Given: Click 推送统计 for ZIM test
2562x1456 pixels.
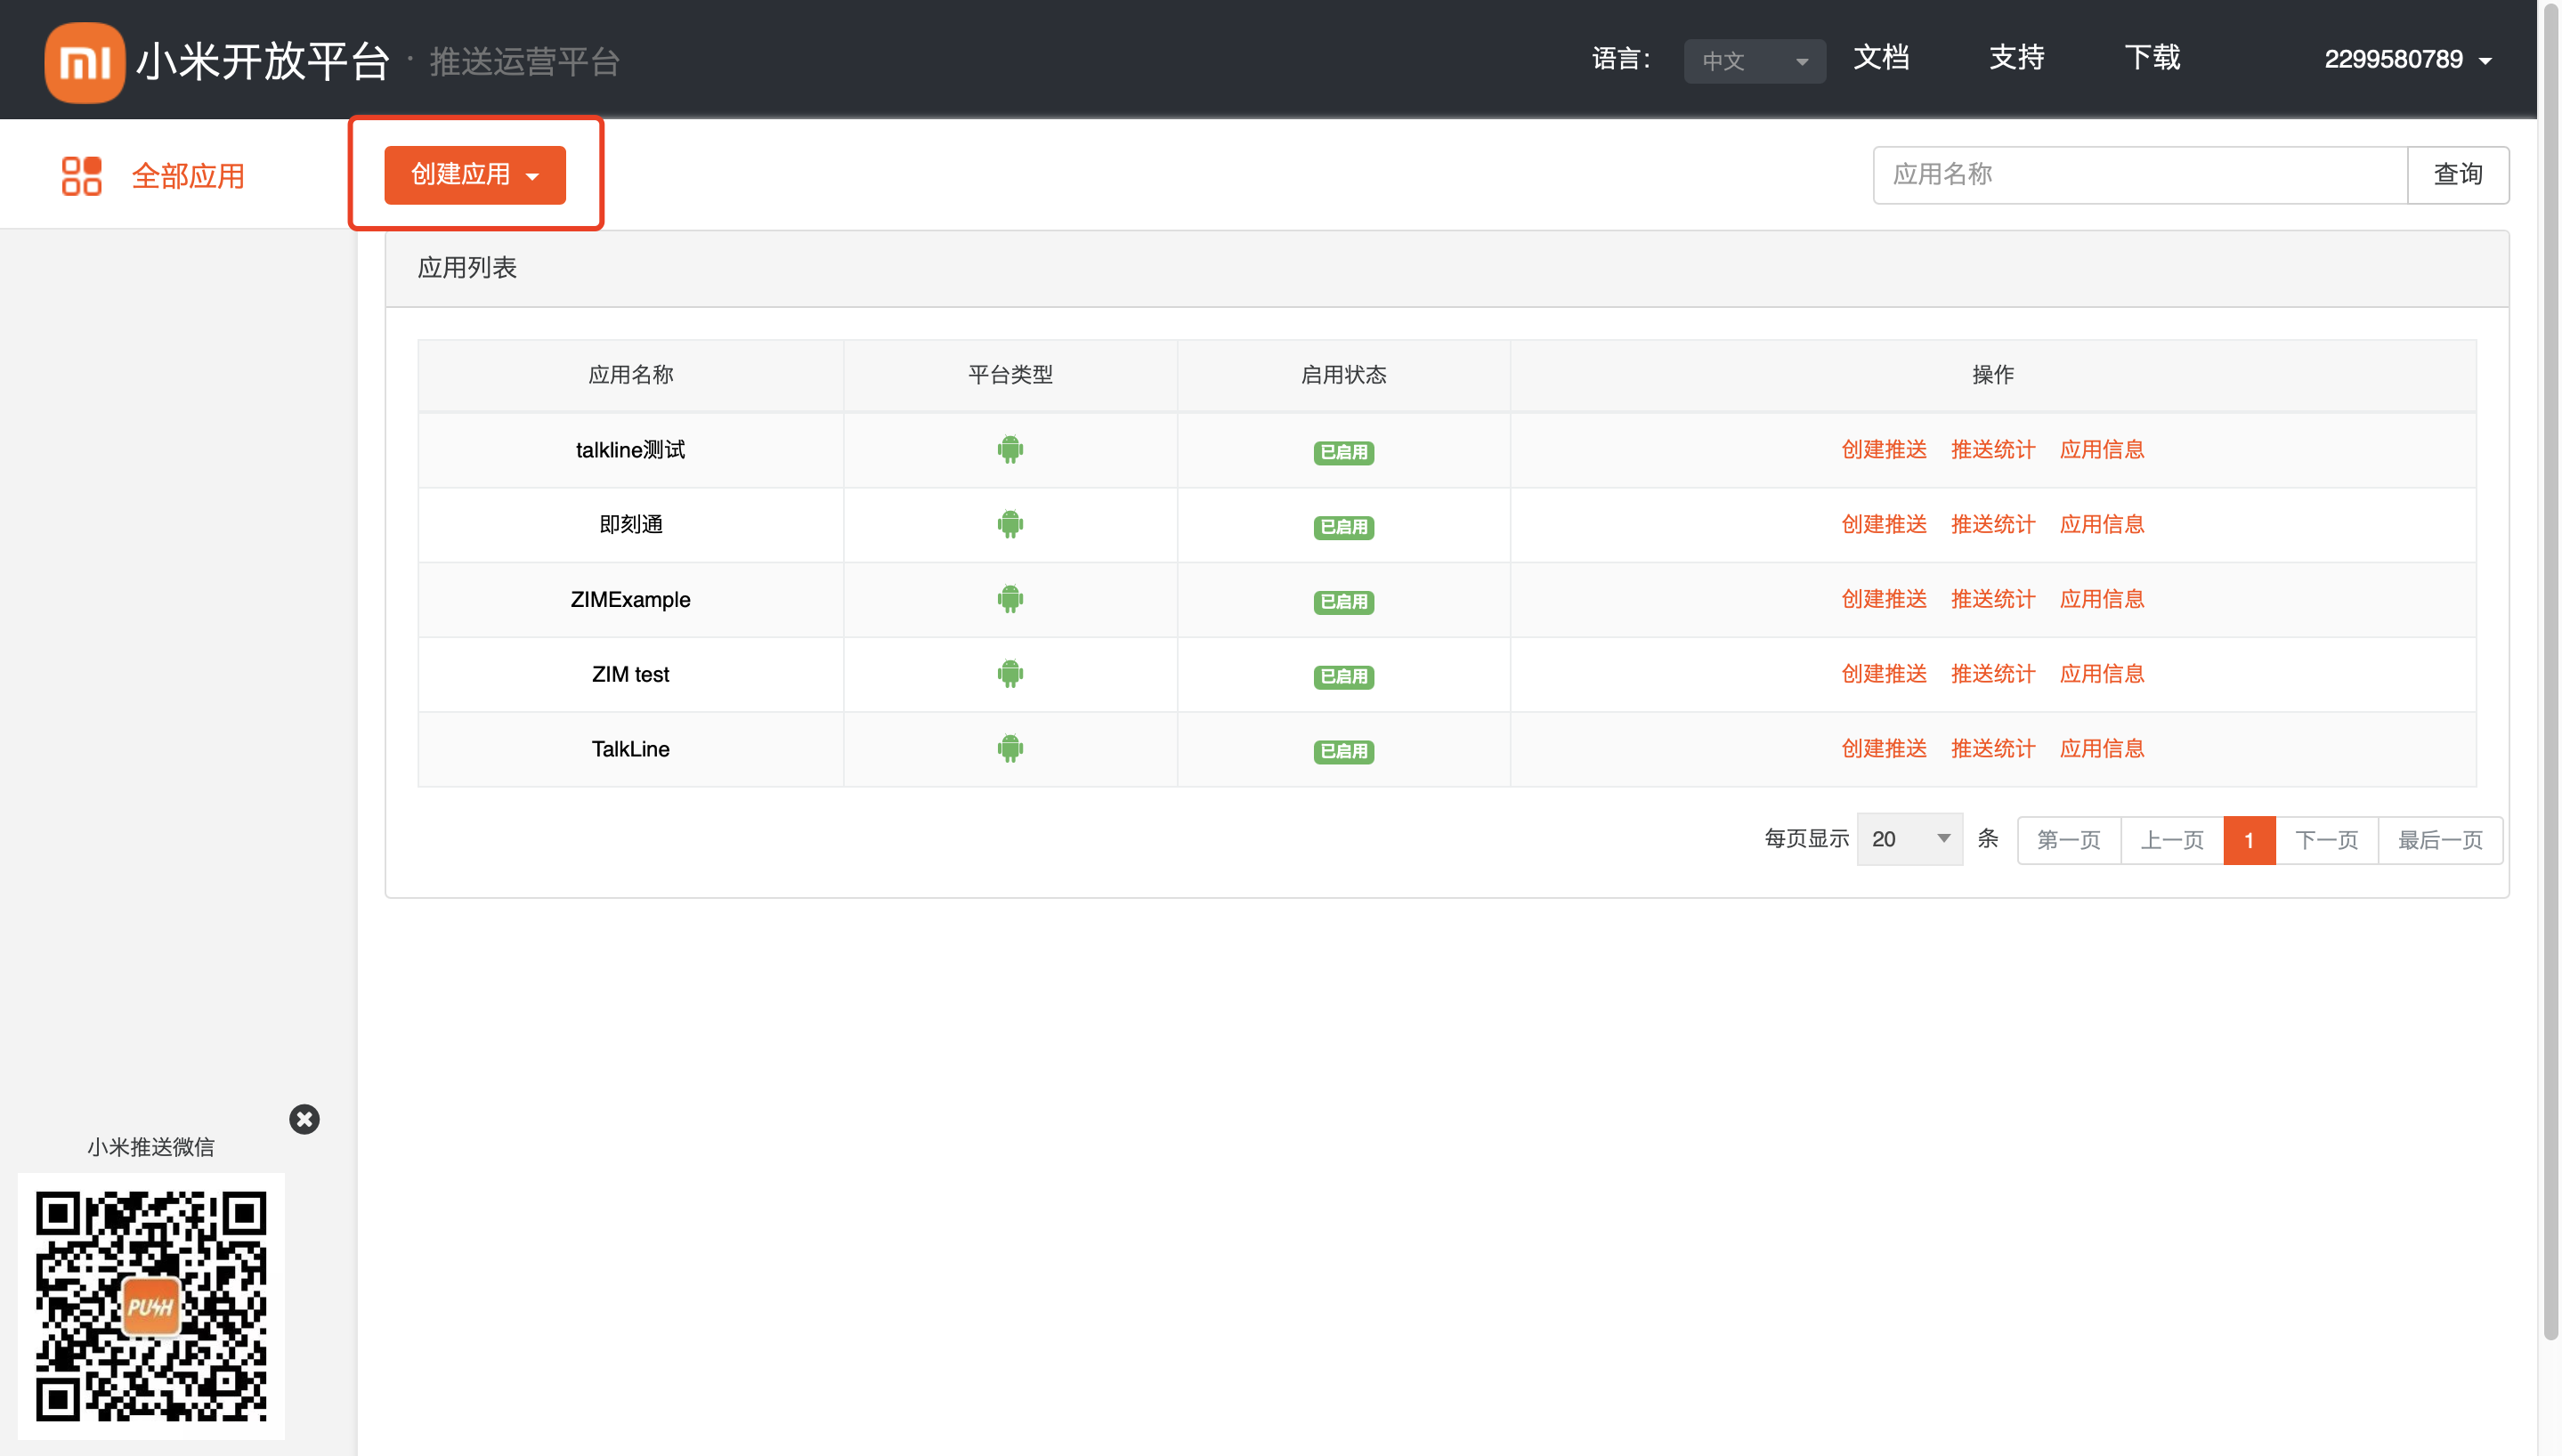Looking at the screenshot, I should pos(1993,675).
